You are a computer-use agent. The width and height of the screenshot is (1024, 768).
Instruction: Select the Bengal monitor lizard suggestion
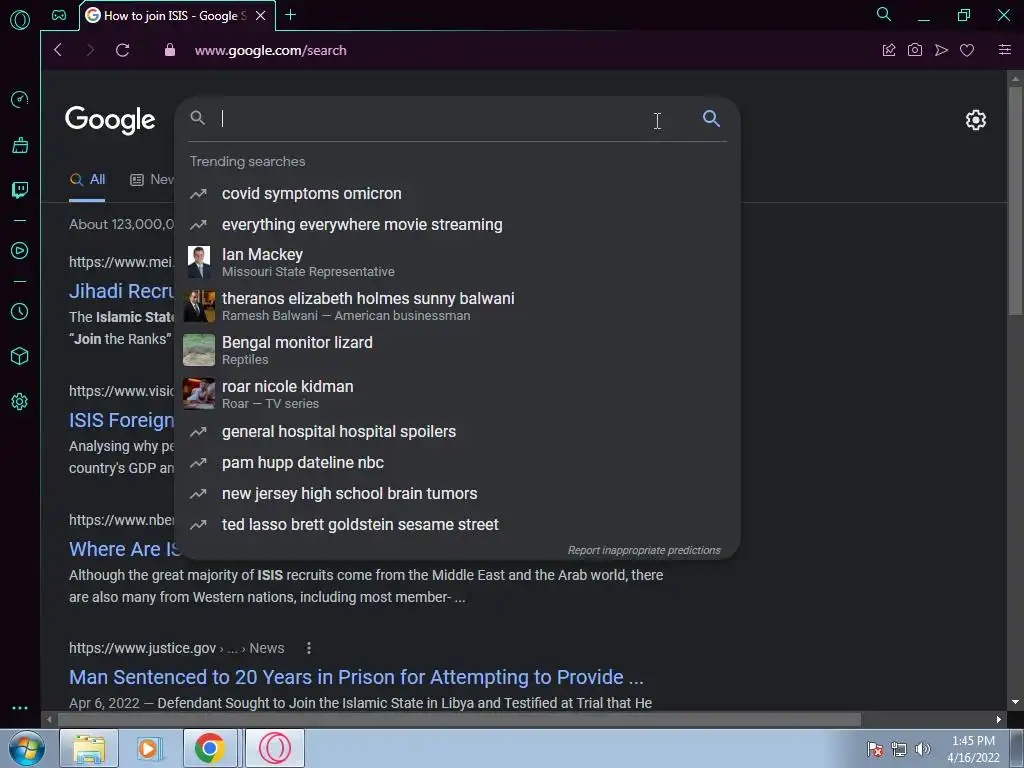pos(457,350)
